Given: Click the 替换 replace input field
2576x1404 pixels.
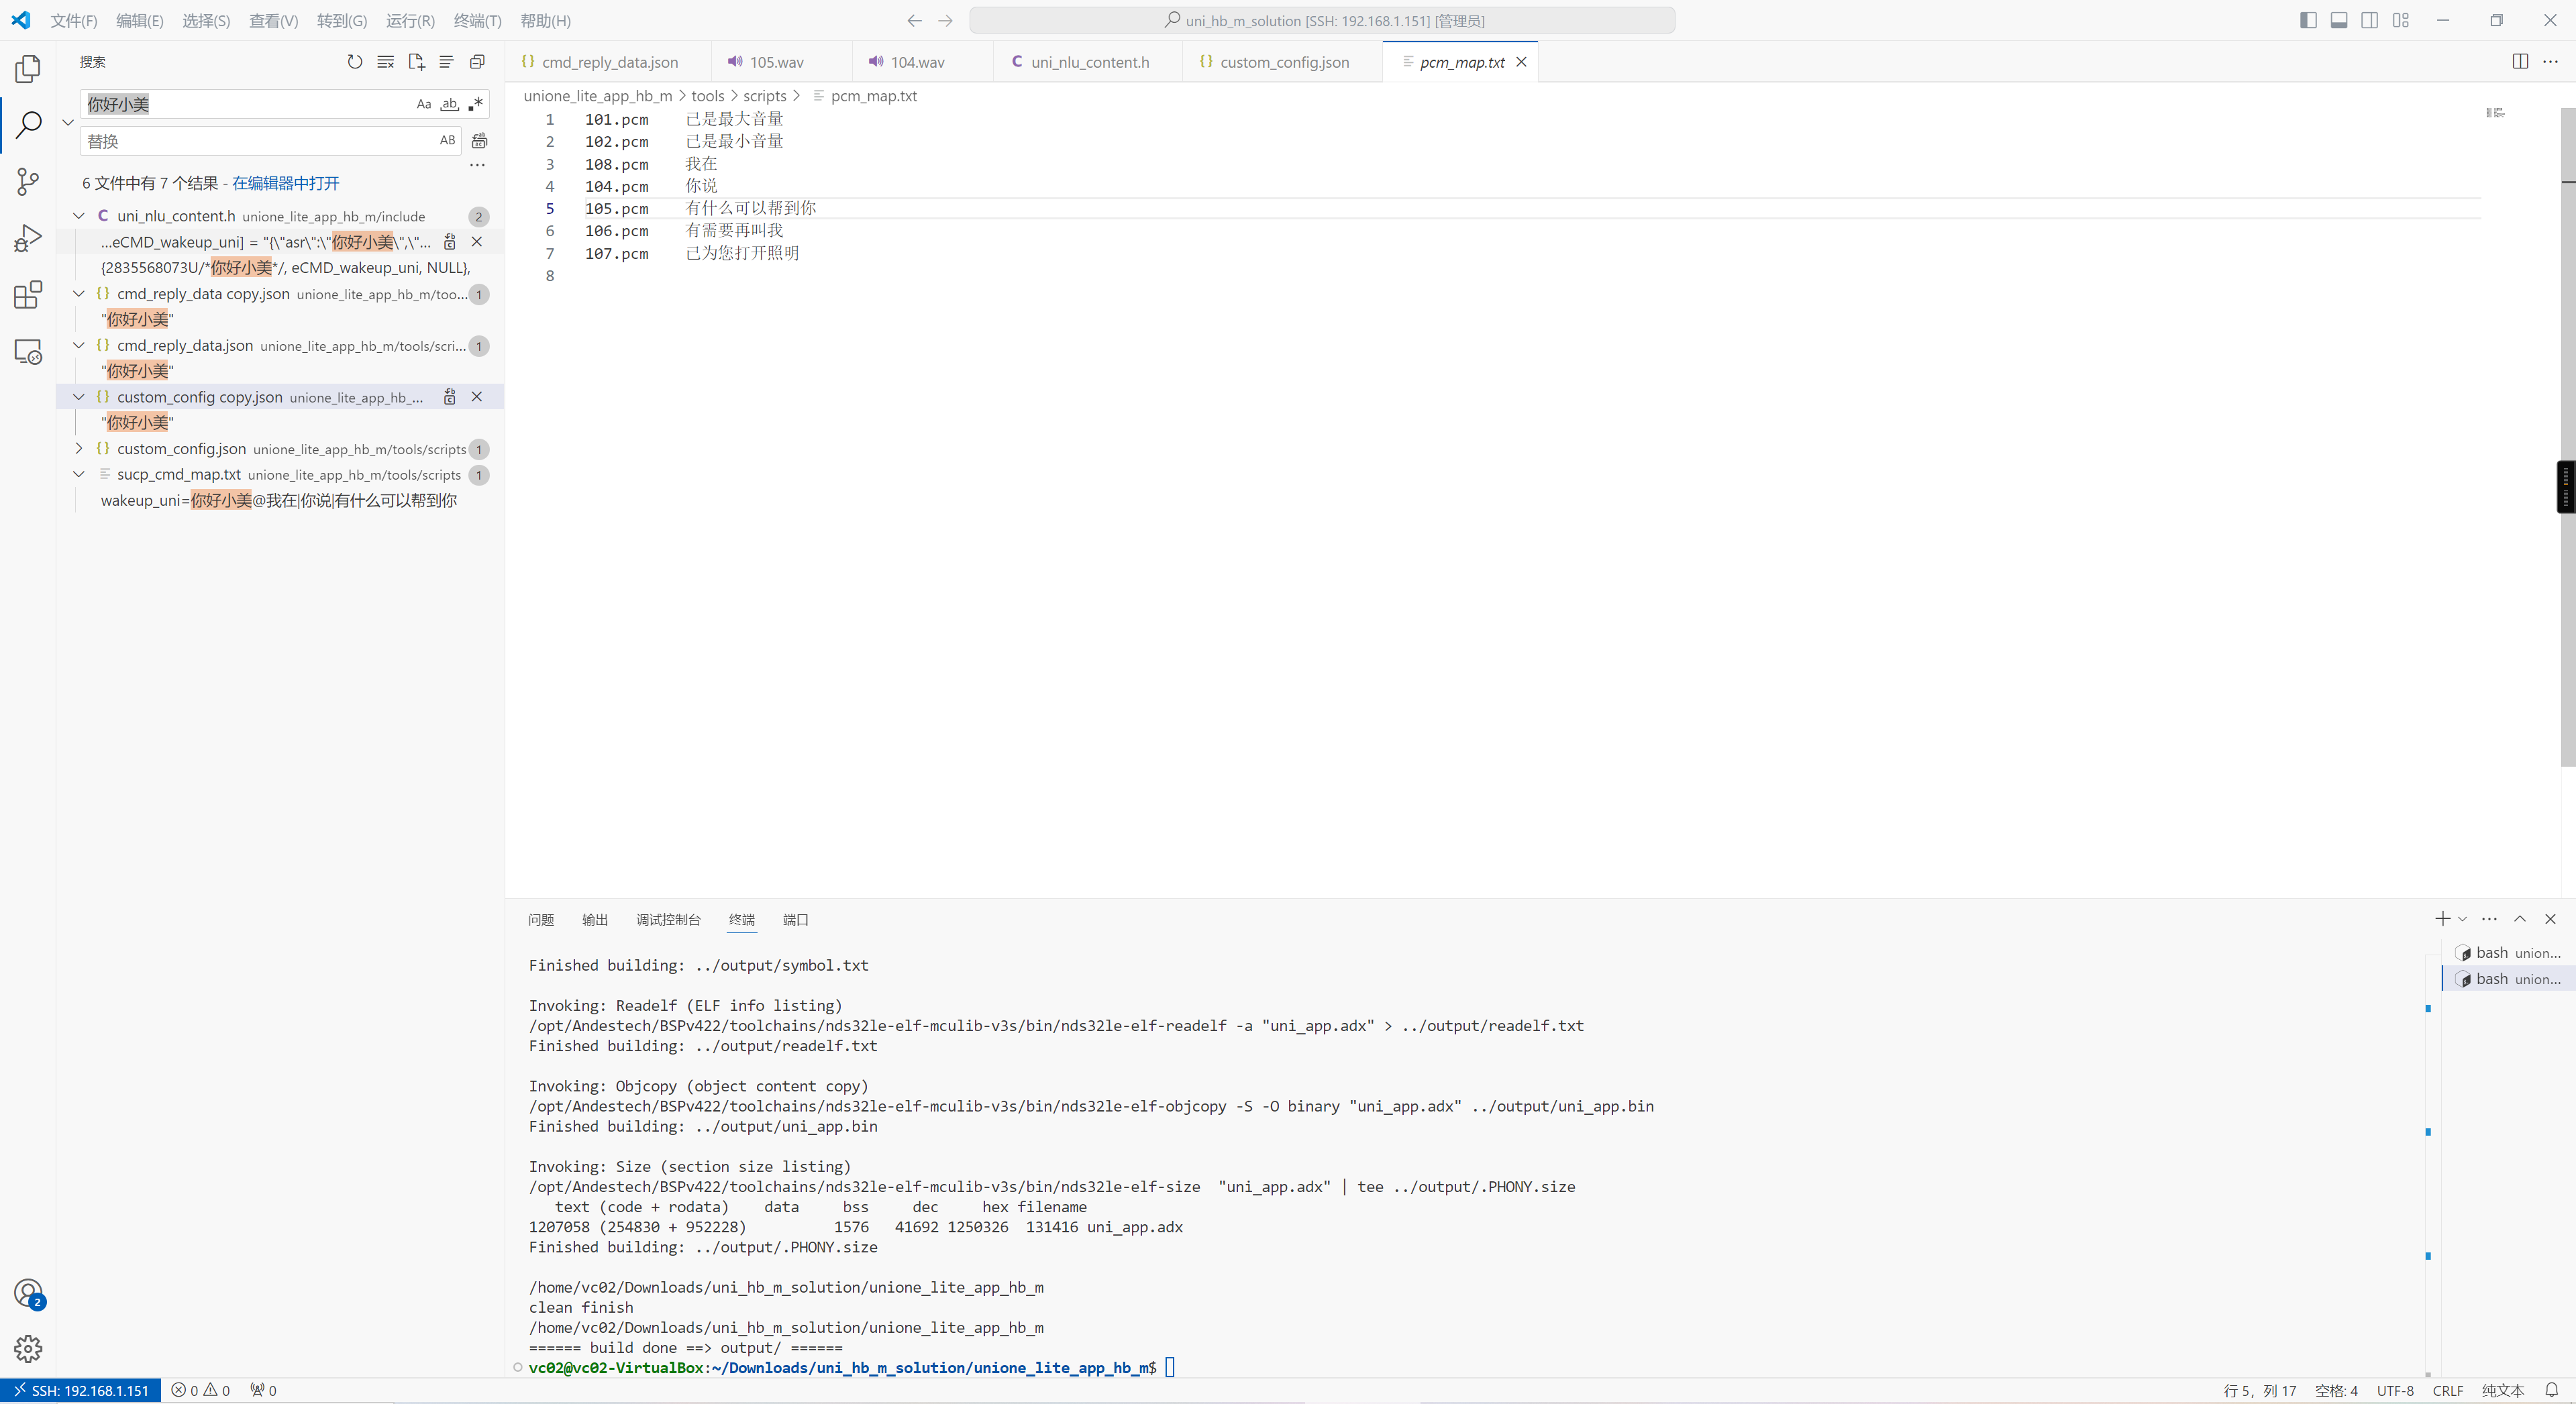Looking at the screenshot, I should 258,141.
